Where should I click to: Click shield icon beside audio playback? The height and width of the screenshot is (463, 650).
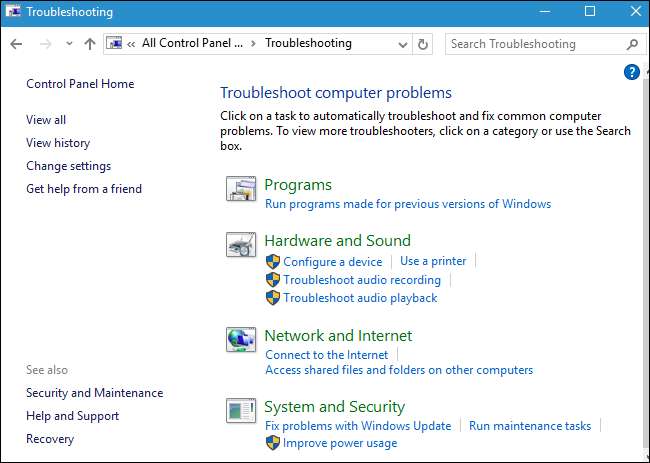273,298
